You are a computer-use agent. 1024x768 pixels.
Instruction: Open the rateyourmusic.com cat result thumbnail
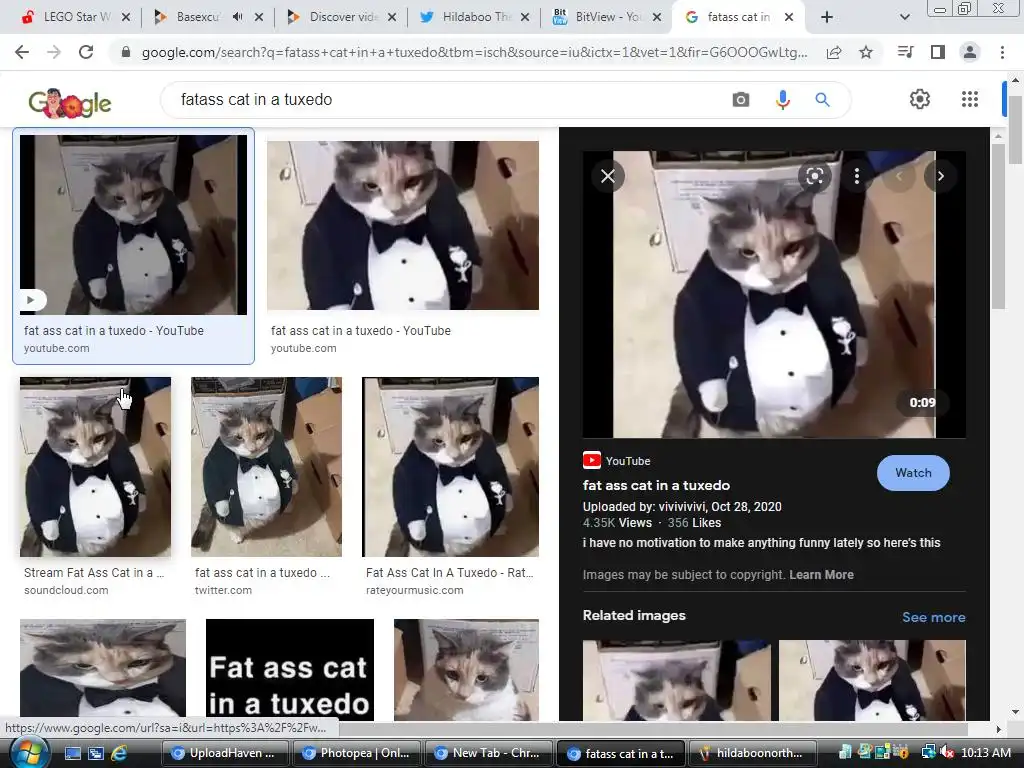(451, 467)
